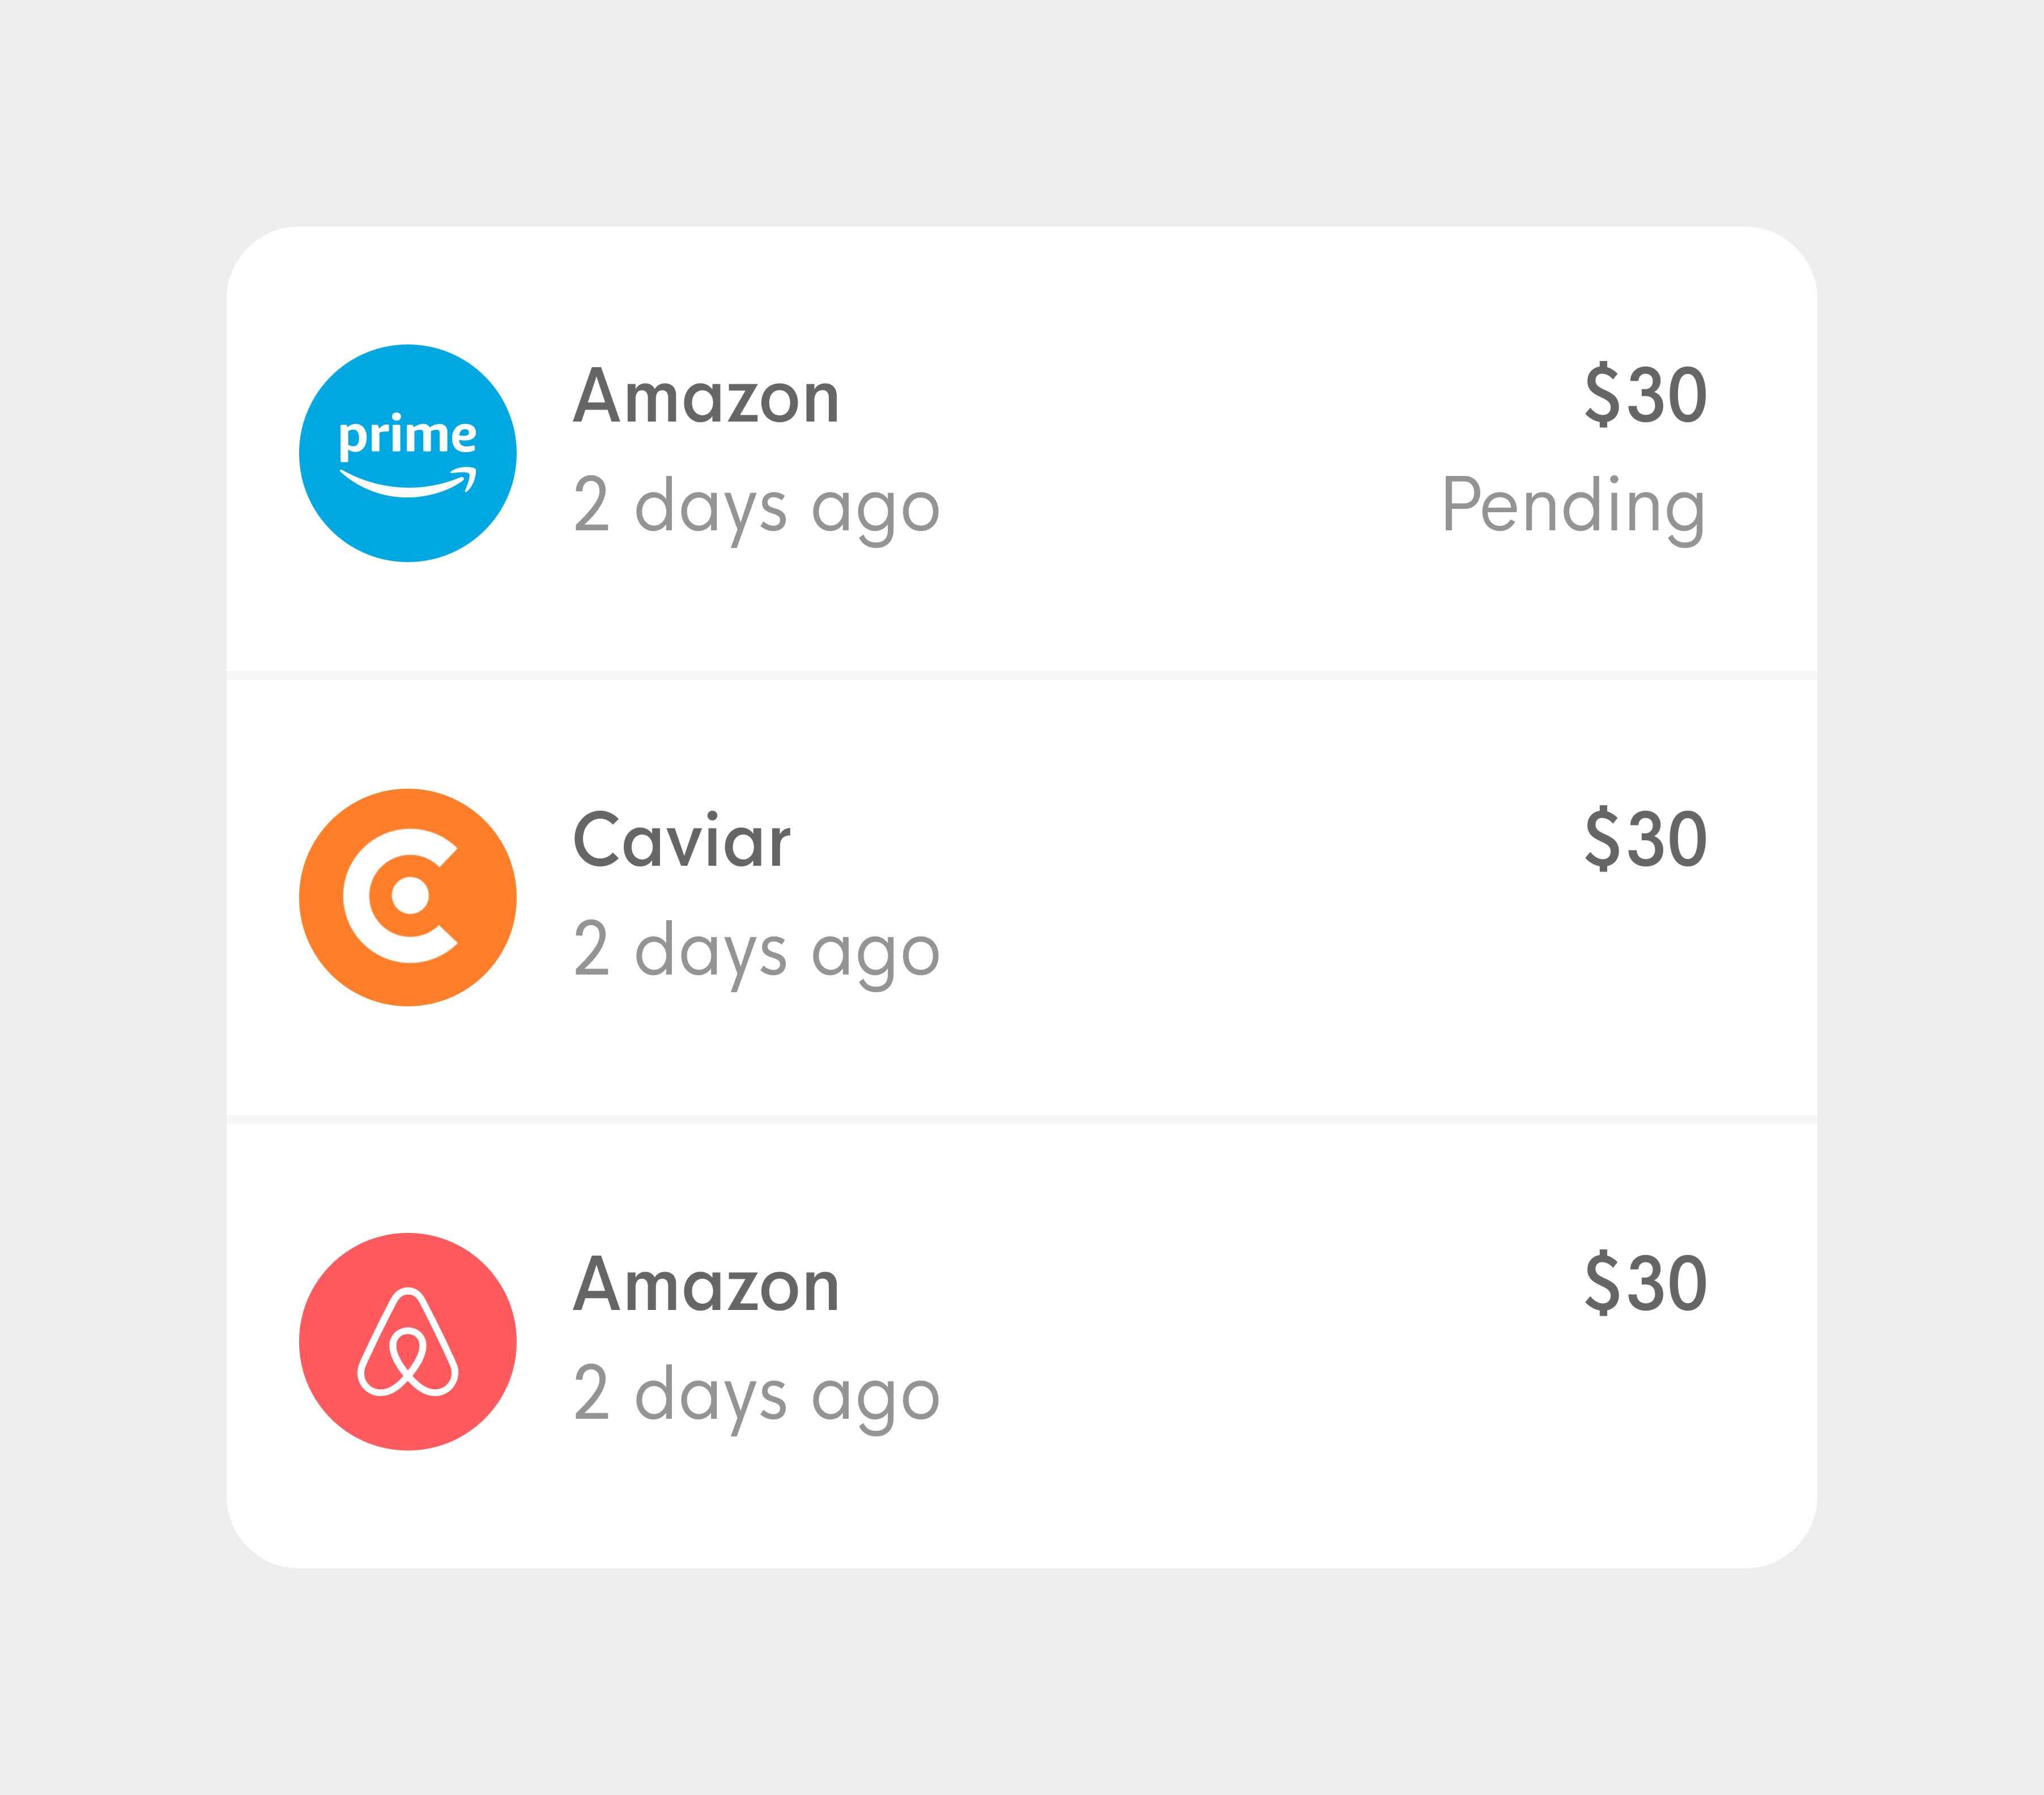Image resolution: width=2044 pixels, height=1795 pixels.
Task: Click the word "prime" inside the blue circle
Action: point(408,436)
